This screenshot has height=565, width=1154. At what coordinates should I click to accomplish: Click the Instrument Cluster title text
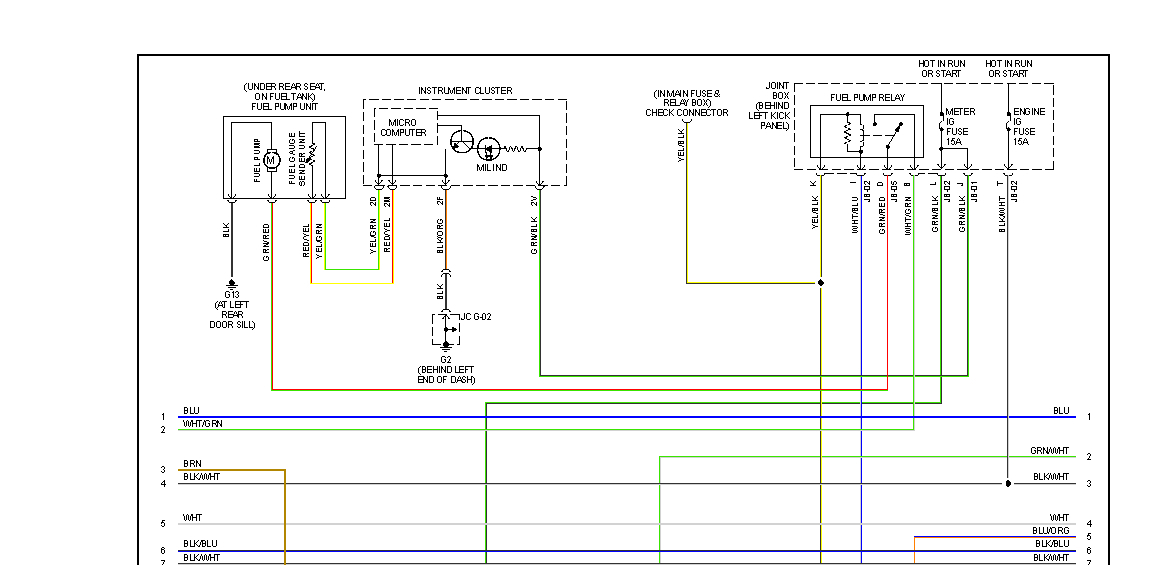(465, 90)
